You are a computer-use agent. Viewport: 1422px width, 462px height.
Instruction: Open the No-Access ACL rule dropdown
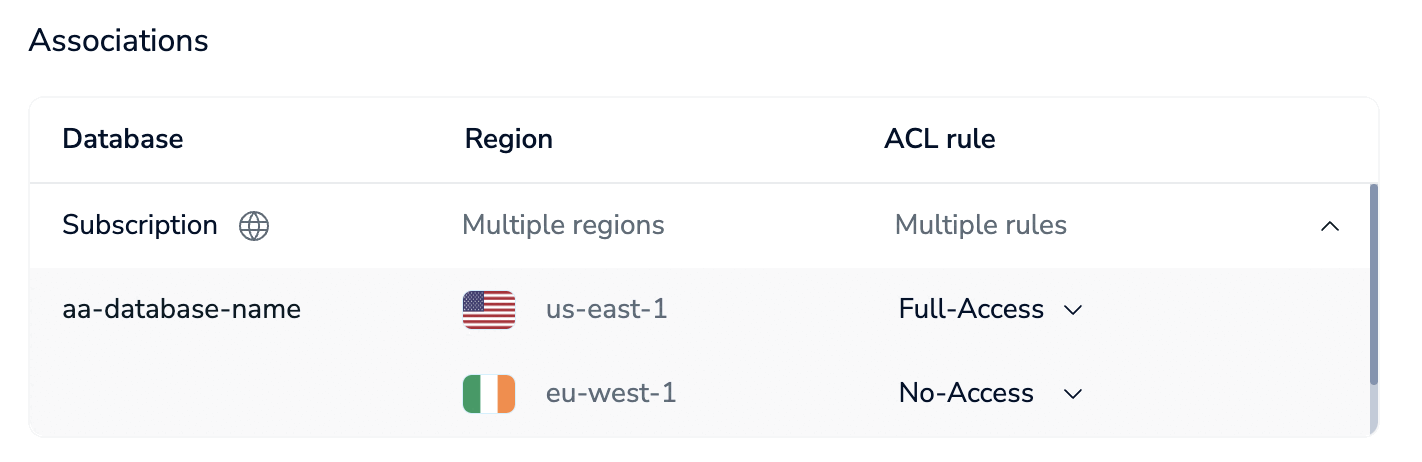[990, 394]
